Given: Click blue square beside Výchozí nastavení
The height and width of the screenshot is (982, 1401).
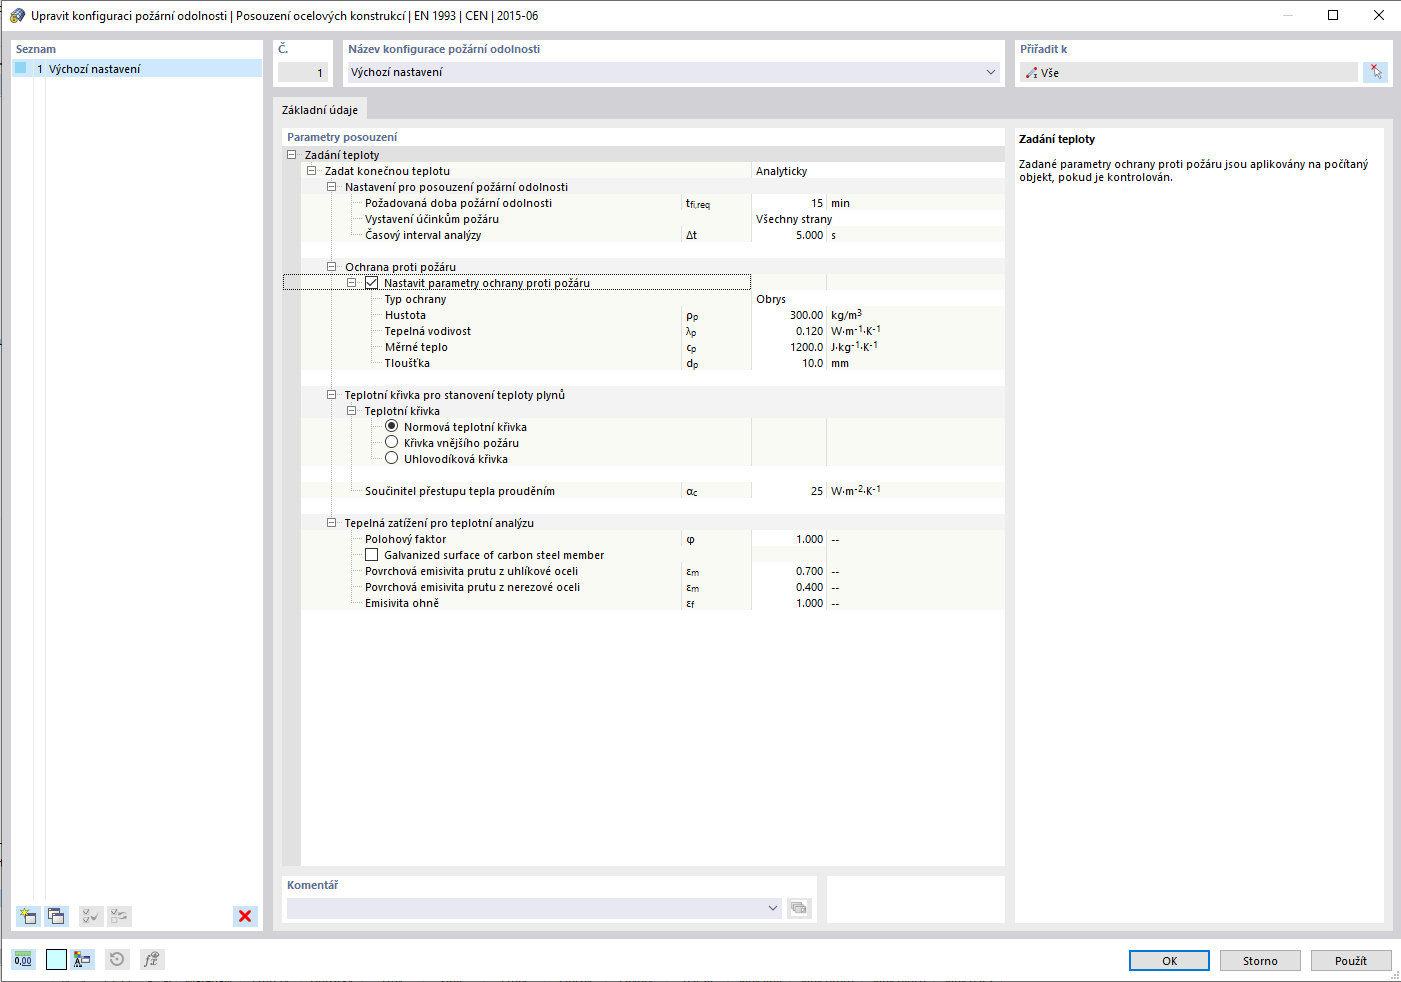Looking at the screenshot, I should (x=21, y=68).
